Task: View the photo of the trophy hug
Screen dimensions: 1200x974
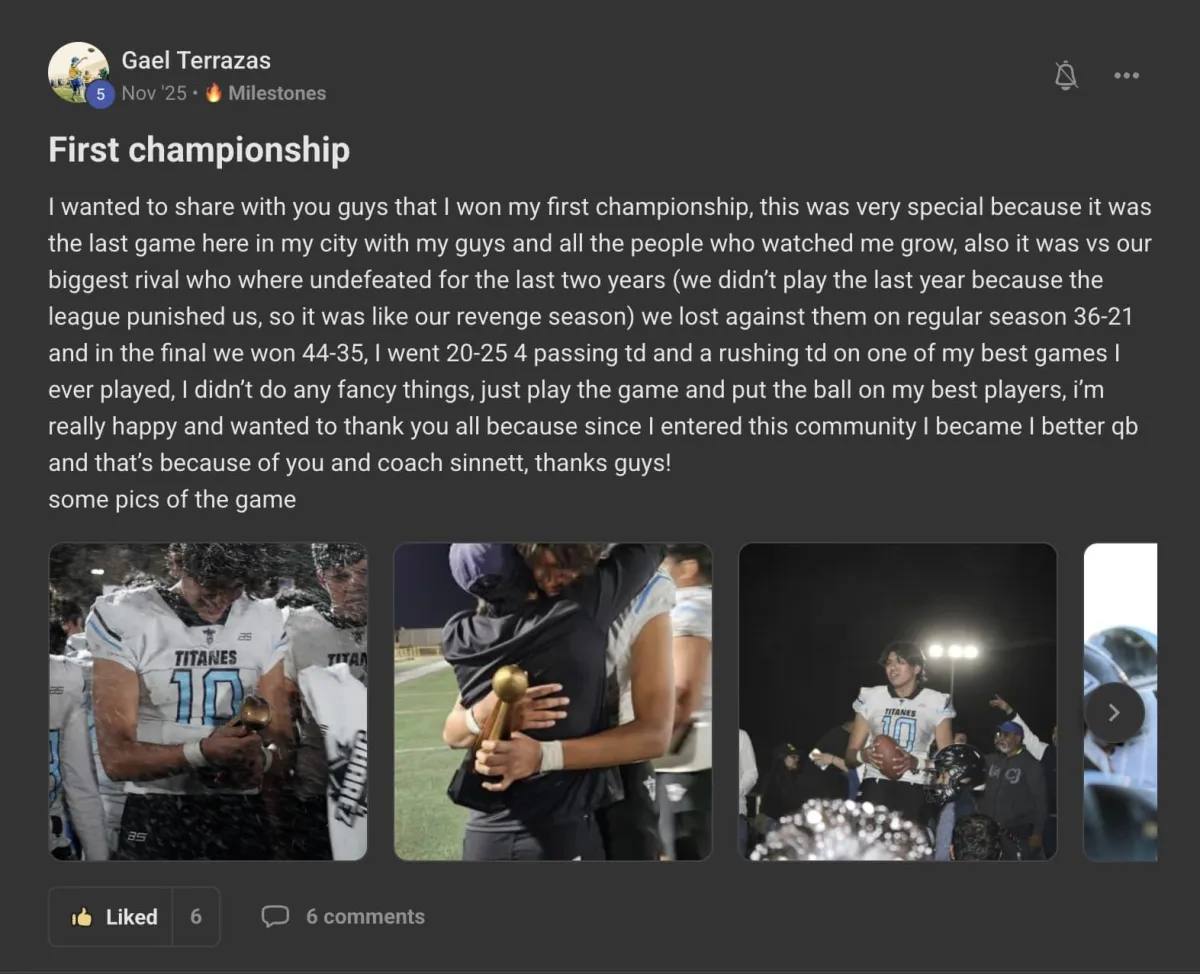Action: pyautogui.click(x=552, y=701)
